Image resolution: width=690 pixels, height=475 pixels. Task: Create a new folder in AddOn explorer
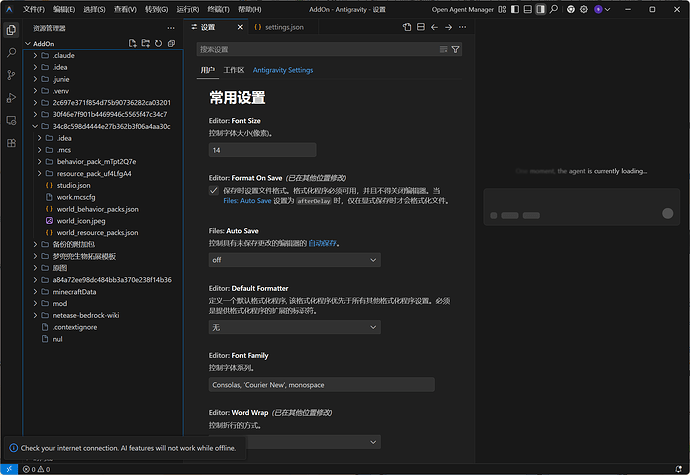pos(146,43)
